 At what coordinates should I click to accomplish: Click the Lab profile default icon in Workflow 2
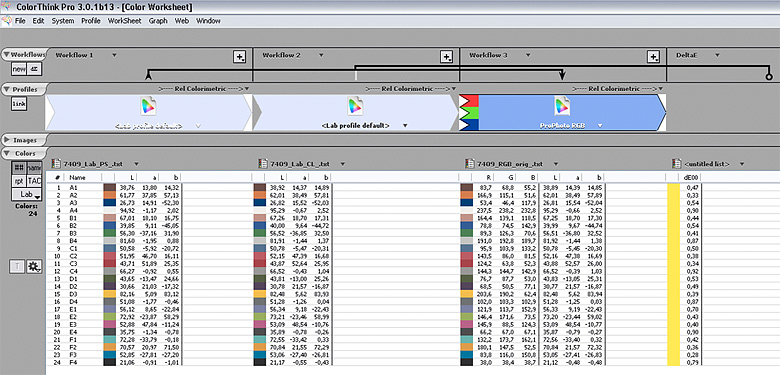pyautogui.click(x=355, y=106)
